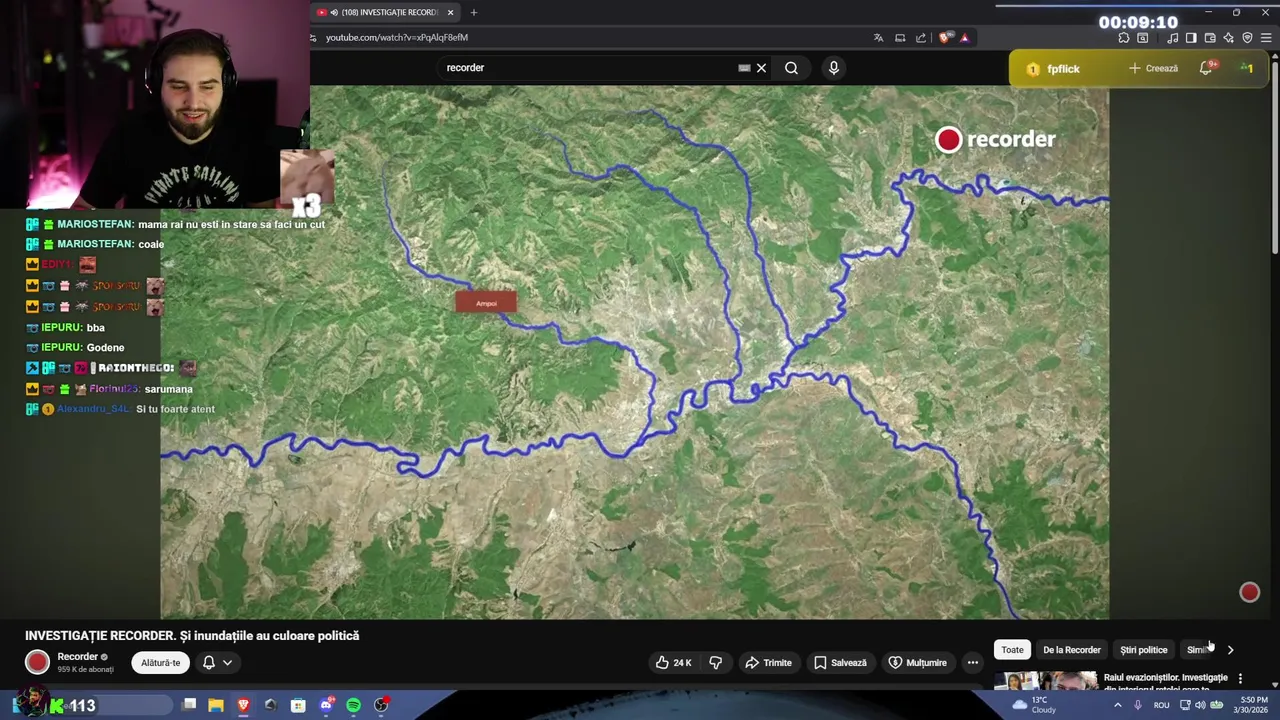1280x720 pixels.
Task: Select the INVESTIGAȚIE RECORDER browser tab
Action: (385, 12)
